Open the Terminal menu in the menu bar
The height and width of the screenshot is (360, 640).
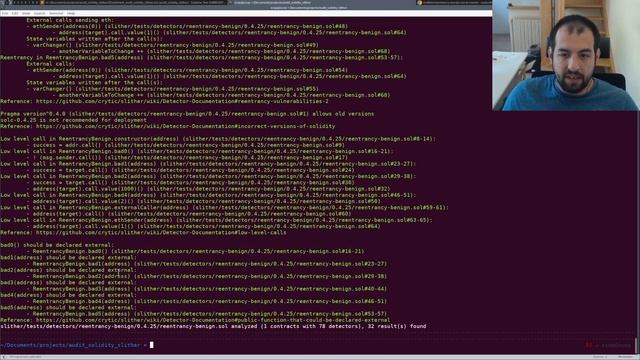(56, 13)
